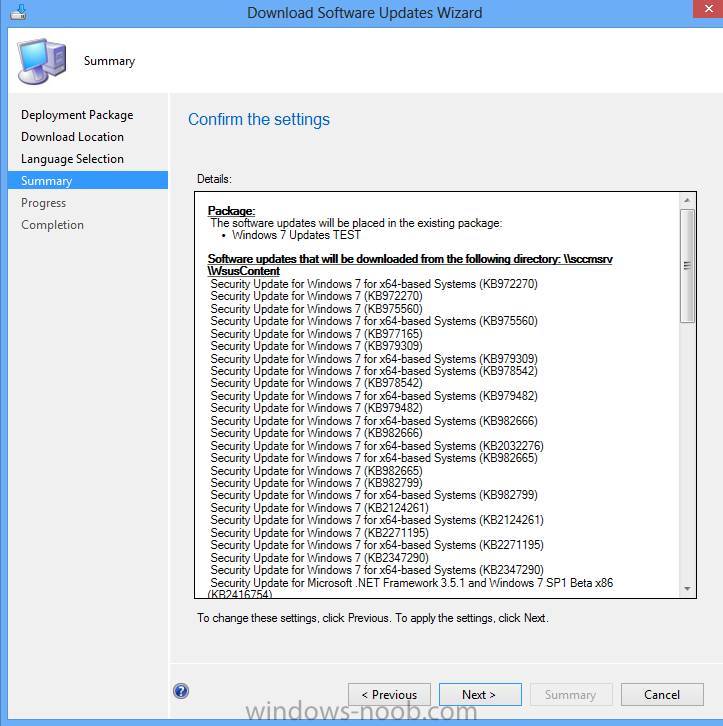Click the blue help question mark icon

click(x=181, y=691)
